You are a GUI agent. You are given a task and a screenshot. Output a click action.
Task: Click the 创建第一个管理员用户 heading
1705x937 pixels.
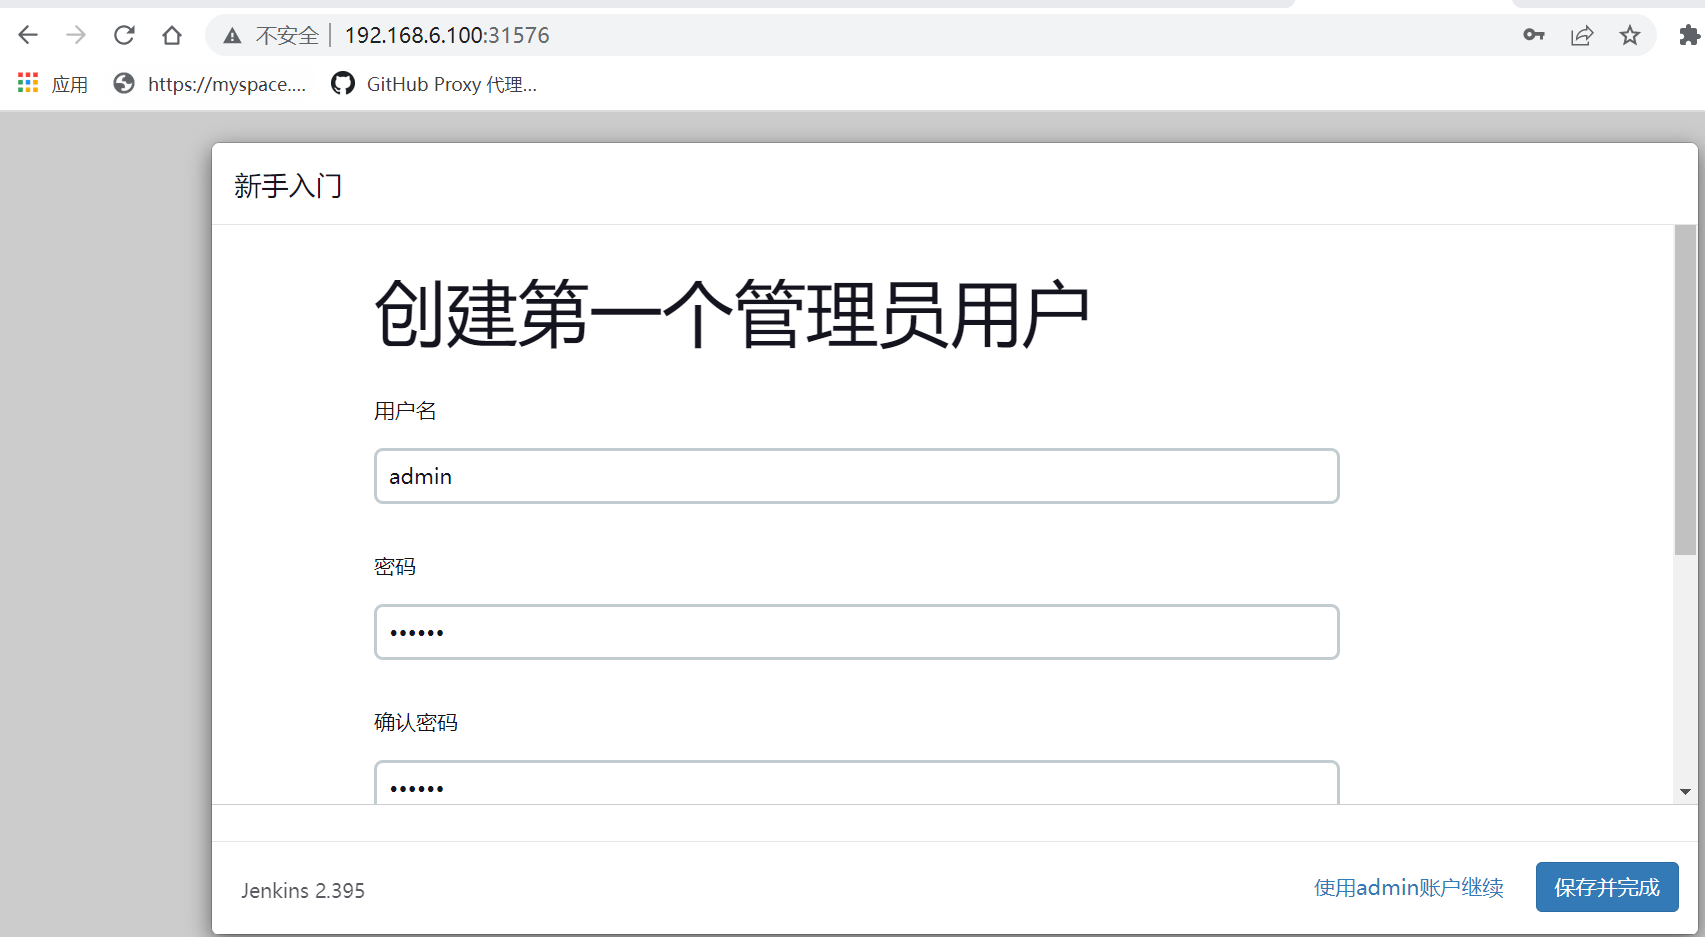click(x=731, y=314)
